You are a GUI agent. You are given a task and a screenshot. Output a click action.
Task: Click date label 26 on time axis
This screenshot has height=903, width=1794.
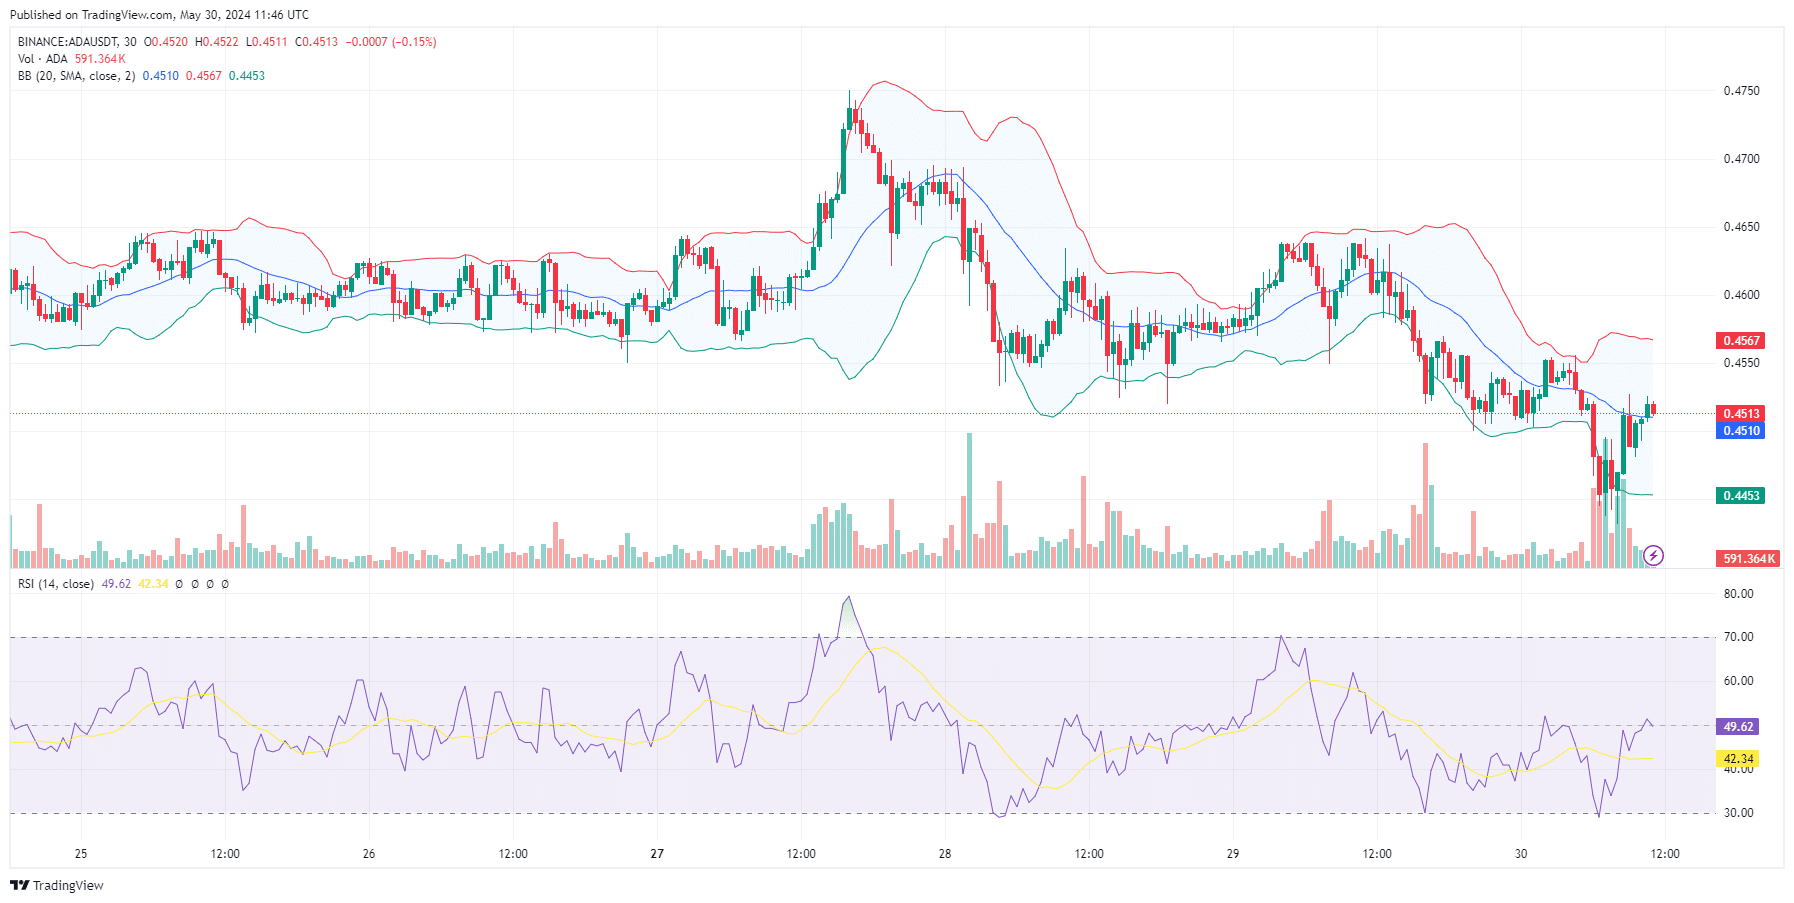(369, 854)
